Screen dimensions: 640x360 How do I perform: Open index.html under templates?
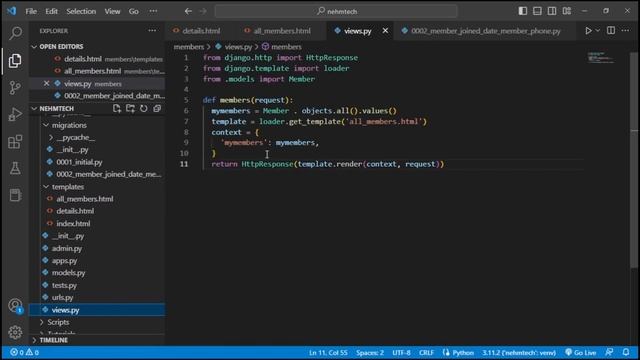pos(73,224)
